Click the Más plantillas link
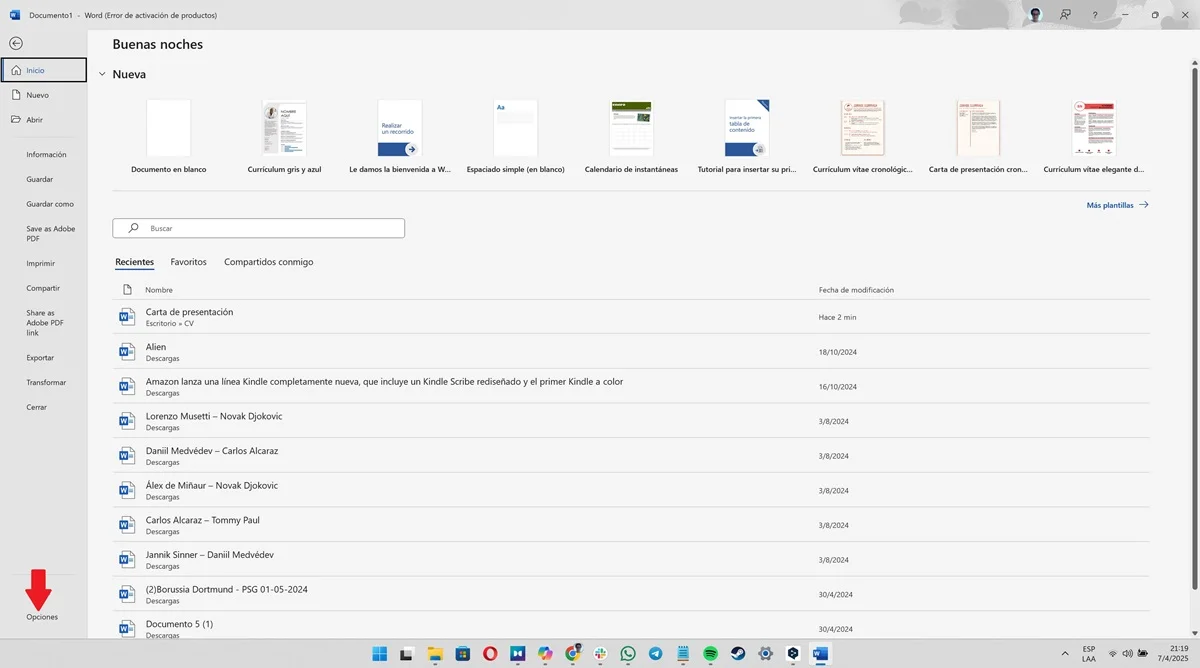The width and height of the screenshot is (1200, 668). coord(1117,205)
